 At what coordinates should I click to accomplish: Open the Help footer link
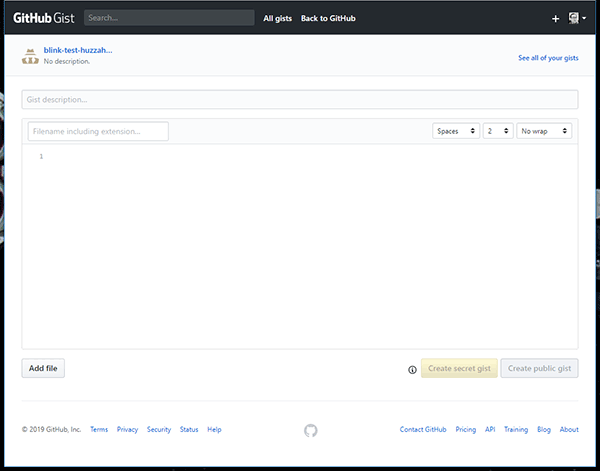214,429
